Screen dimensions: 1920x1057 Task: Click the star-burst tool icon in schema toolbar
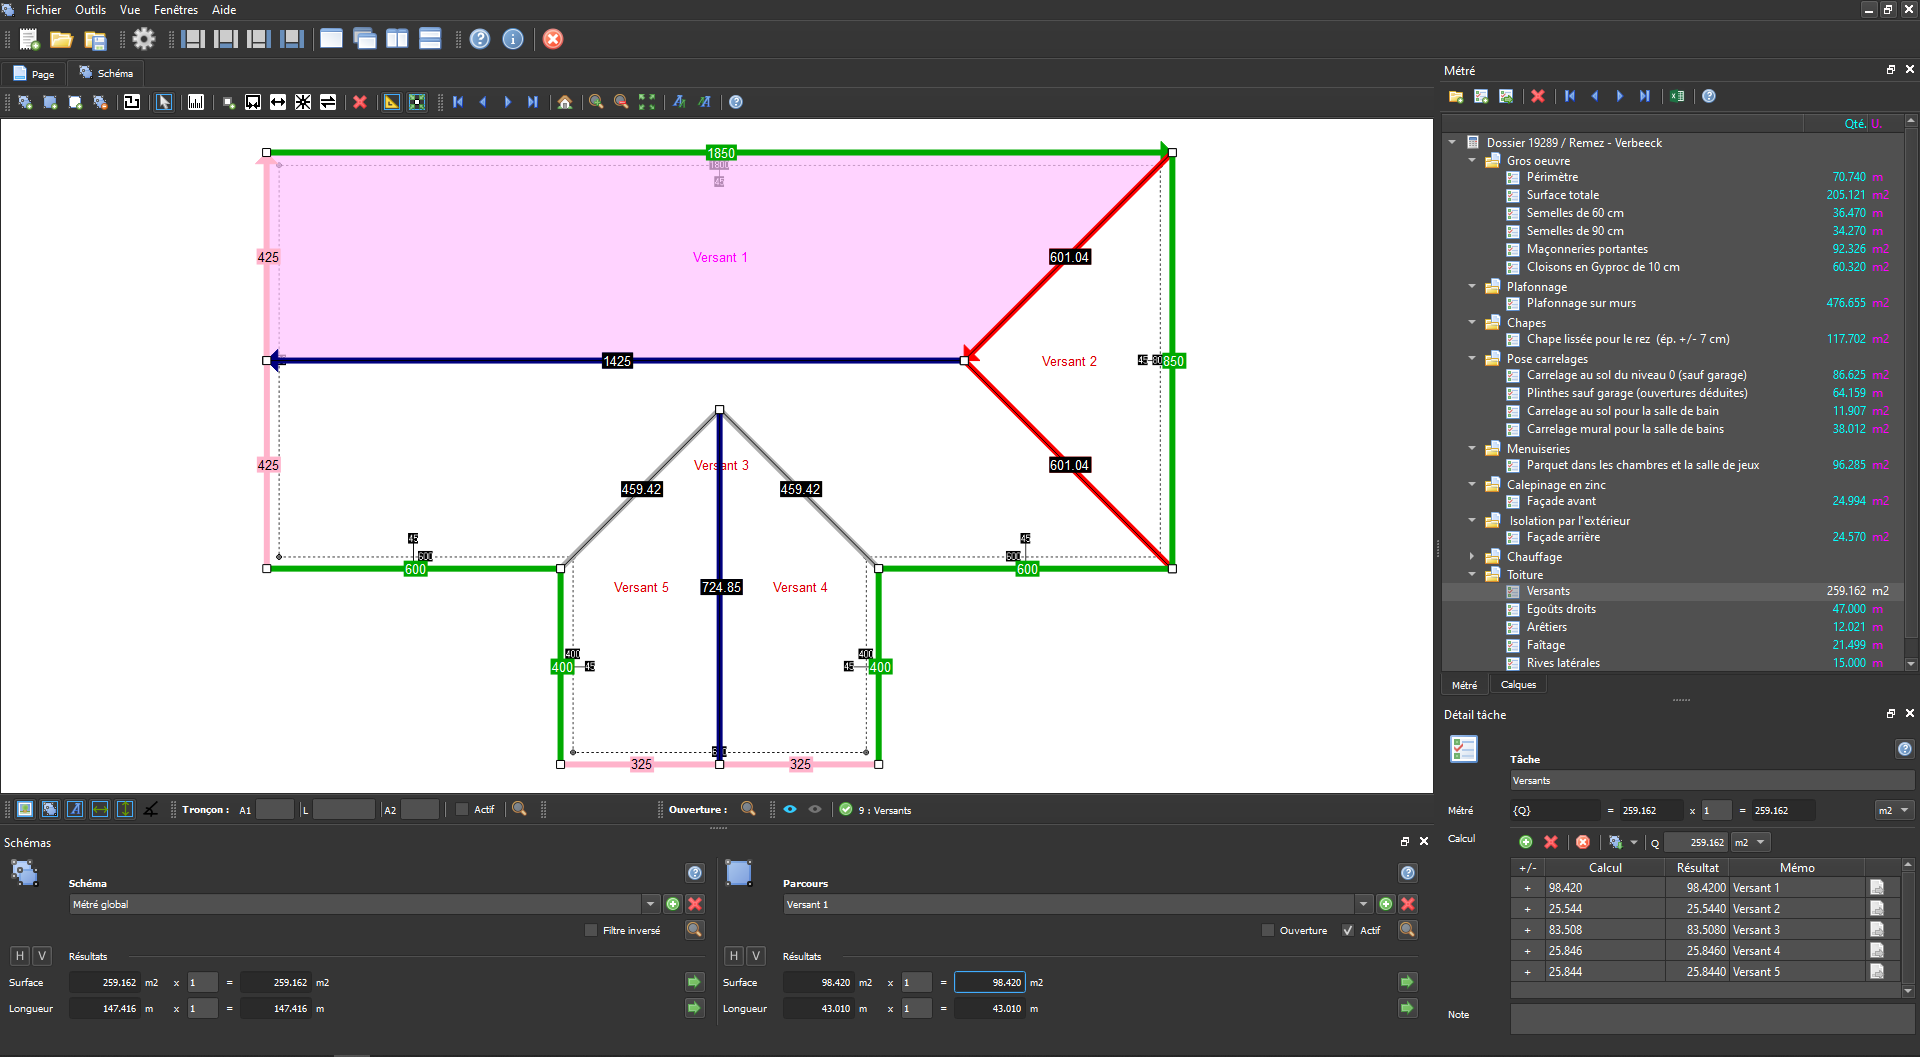(303, 102)
